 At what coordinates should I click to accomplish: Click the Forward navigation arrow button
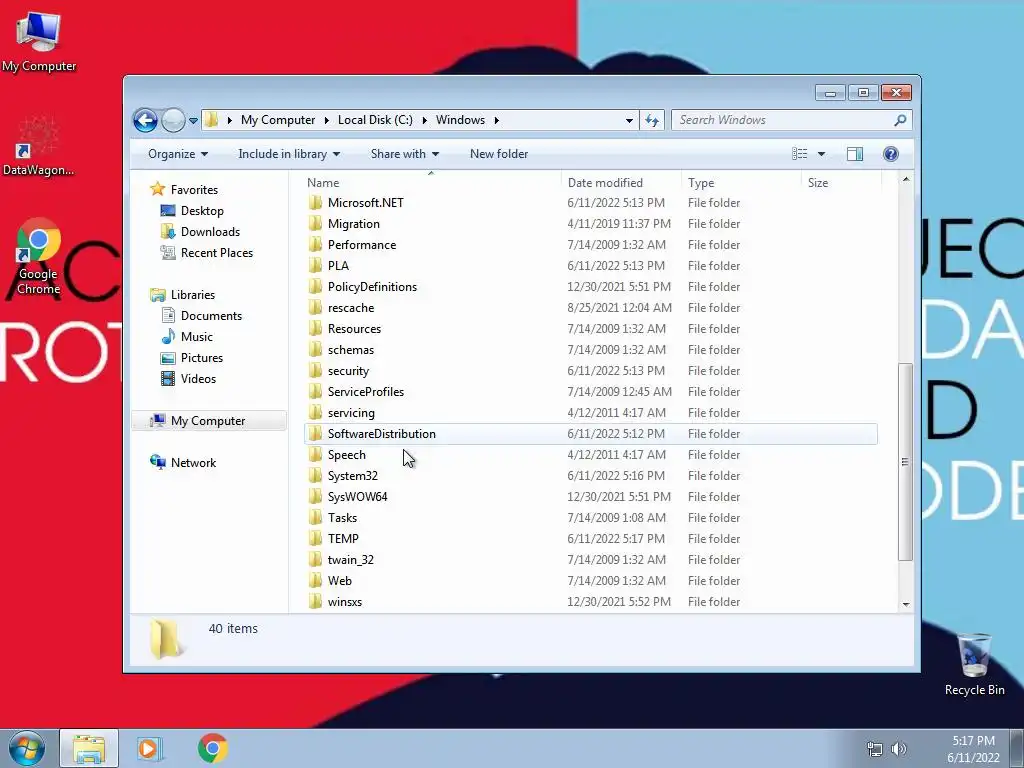click(x=173, y=120)
